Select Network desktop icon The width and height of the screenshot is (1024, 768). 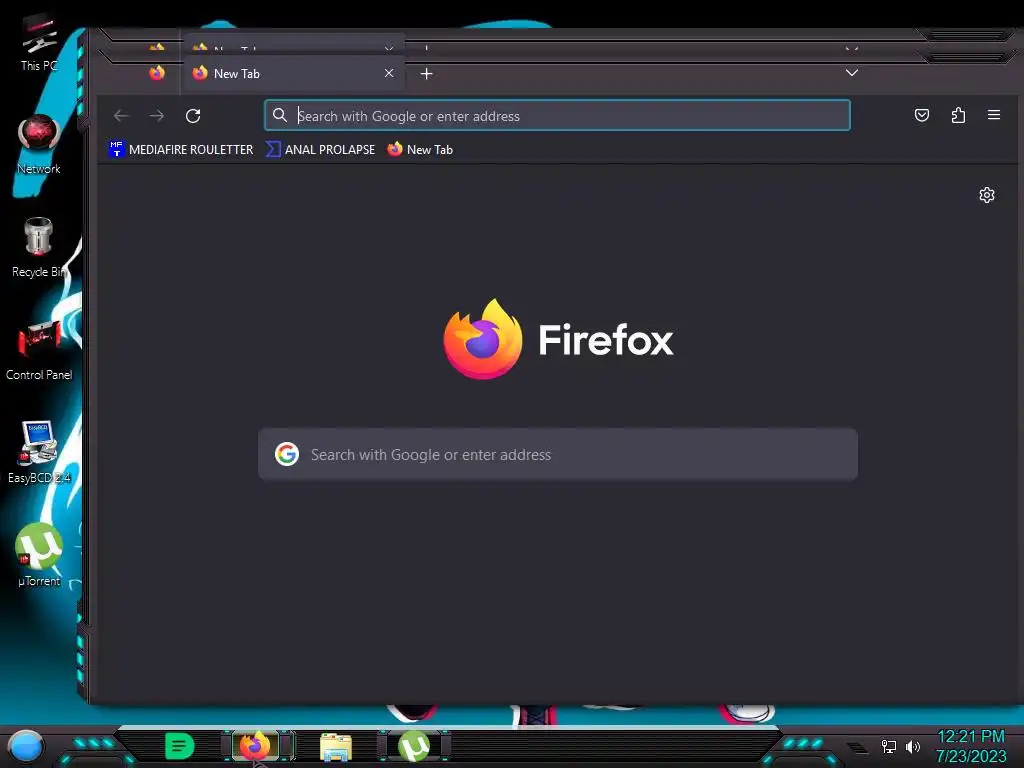click(x=39, y=145)
